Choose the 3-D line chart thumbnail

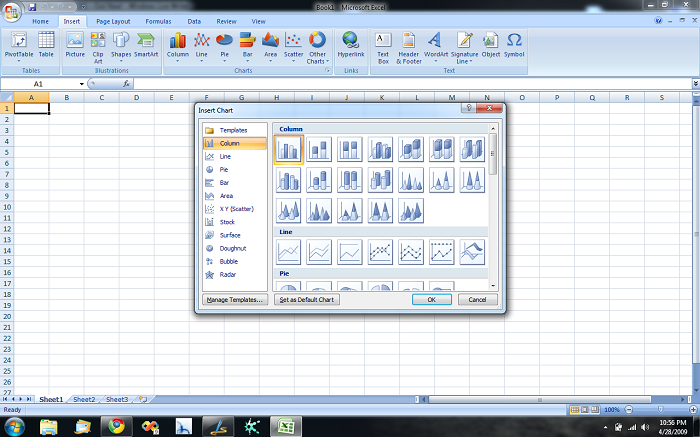[x=472, y=252]
